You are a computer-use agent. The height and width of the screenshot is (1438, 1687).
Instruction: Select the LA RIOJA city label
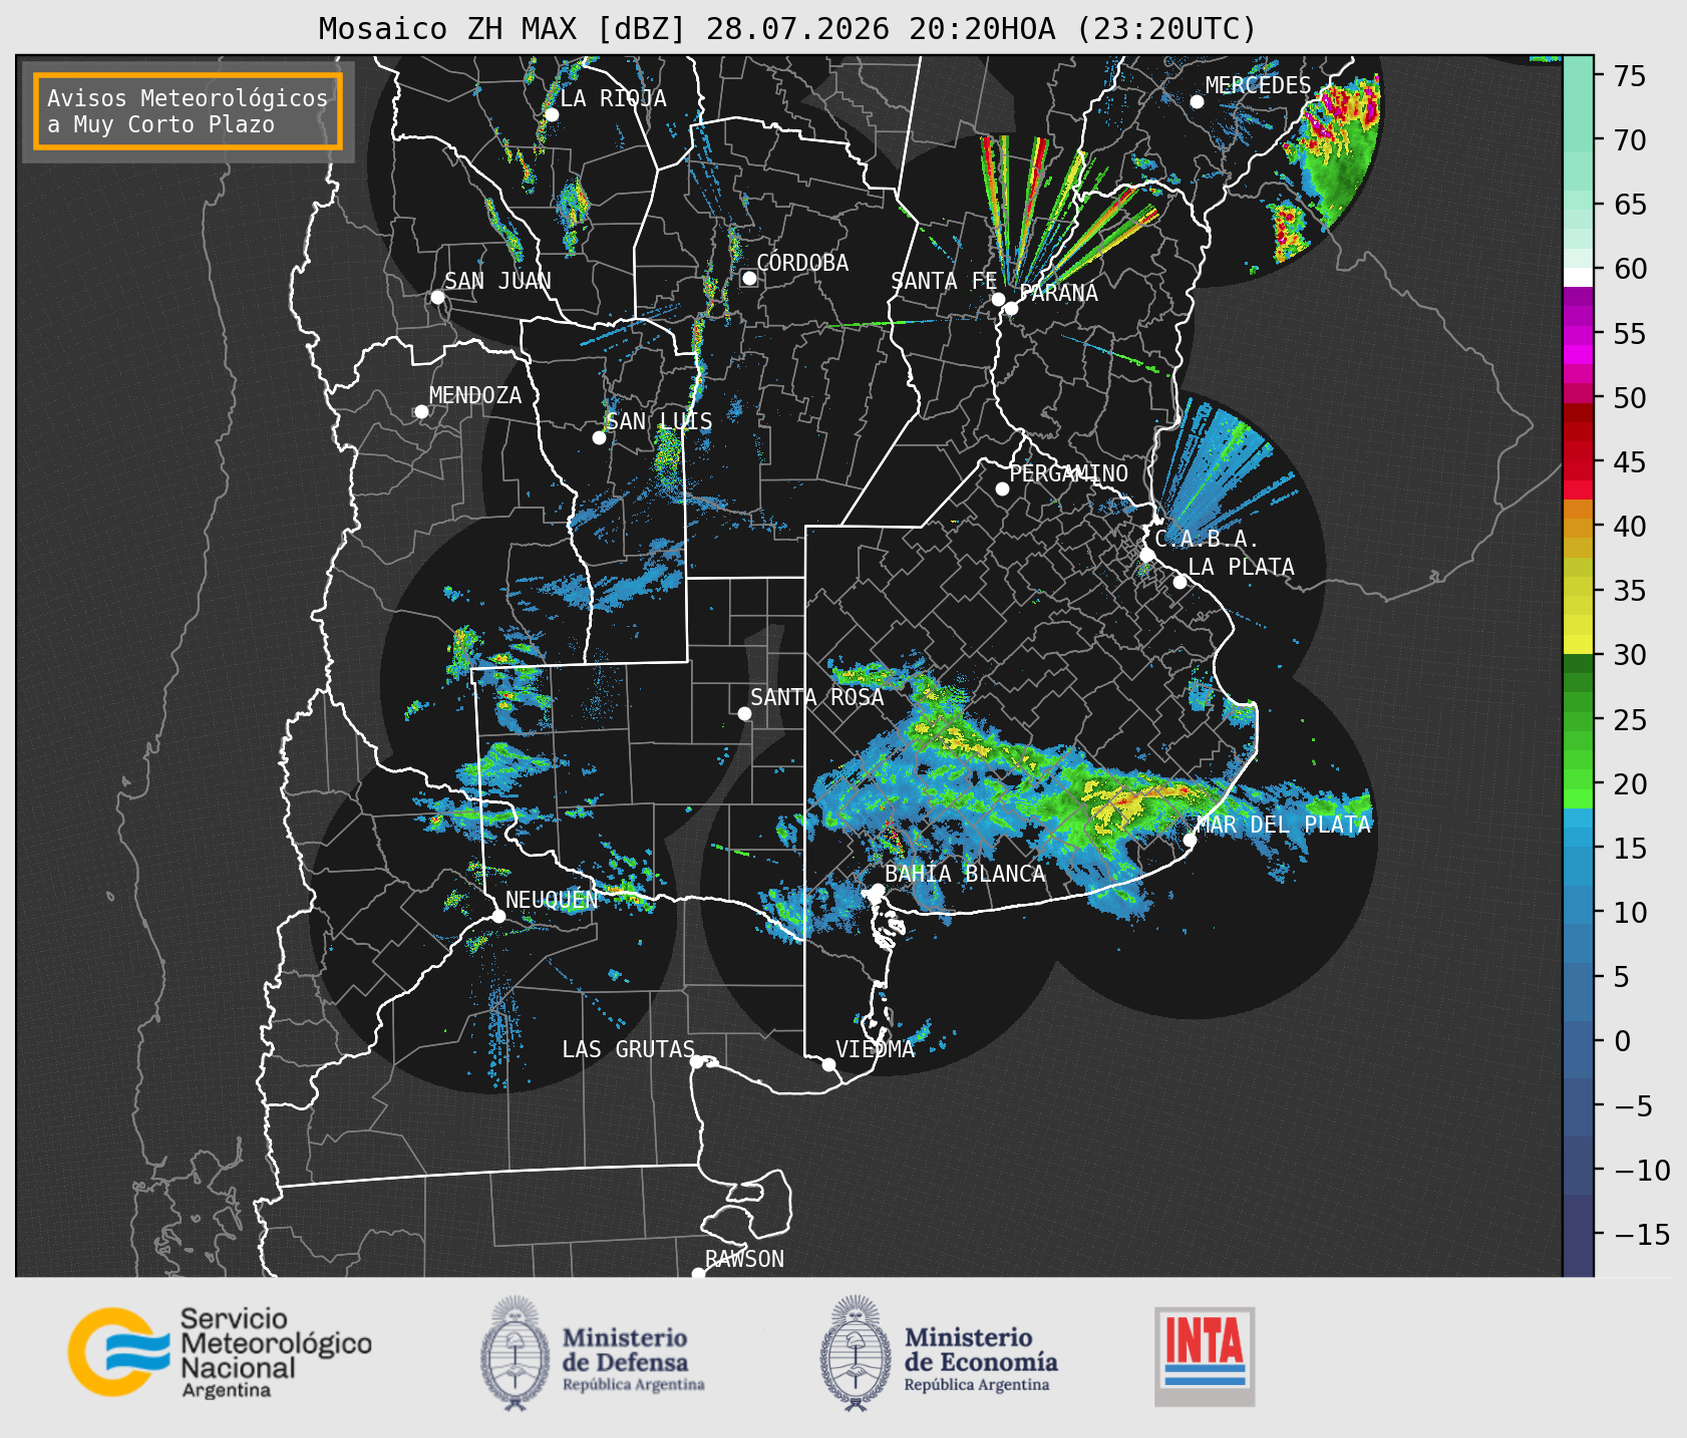tap(613, 99)
